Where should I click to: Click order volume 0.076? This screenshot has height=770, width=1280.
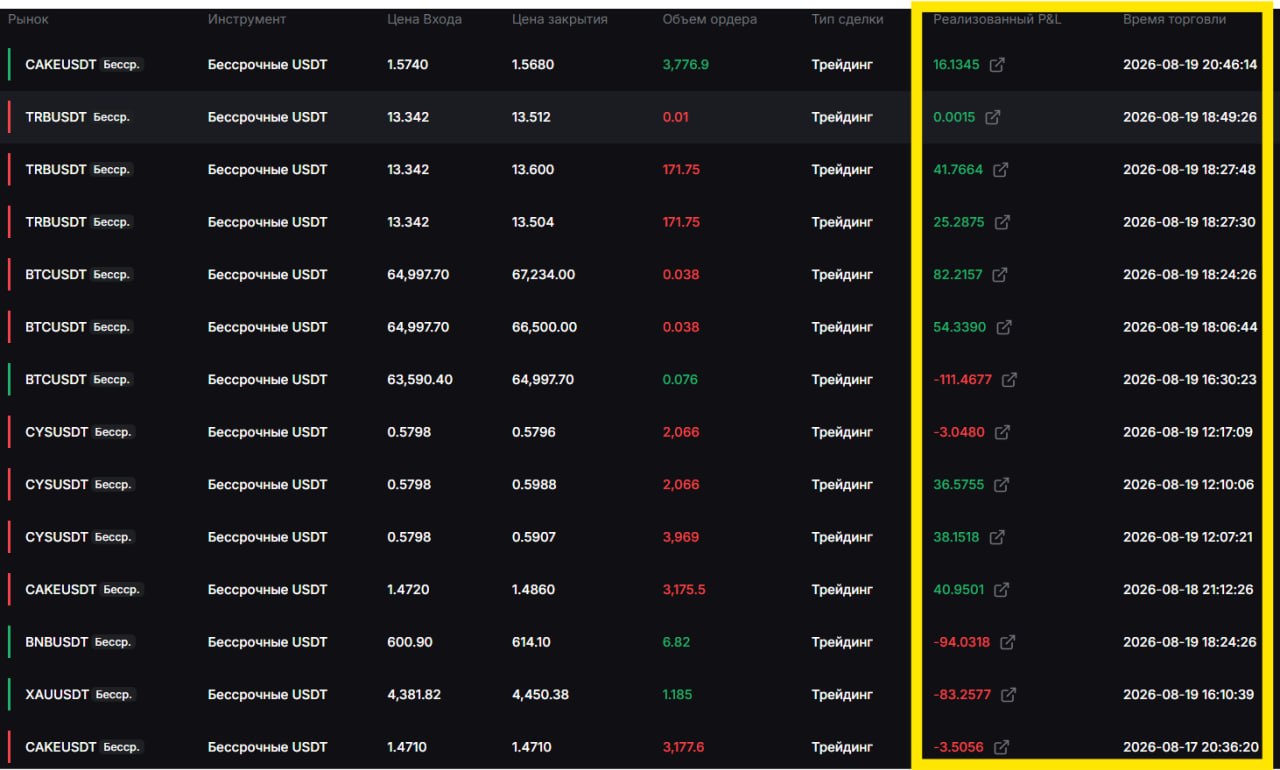(681, 380)
